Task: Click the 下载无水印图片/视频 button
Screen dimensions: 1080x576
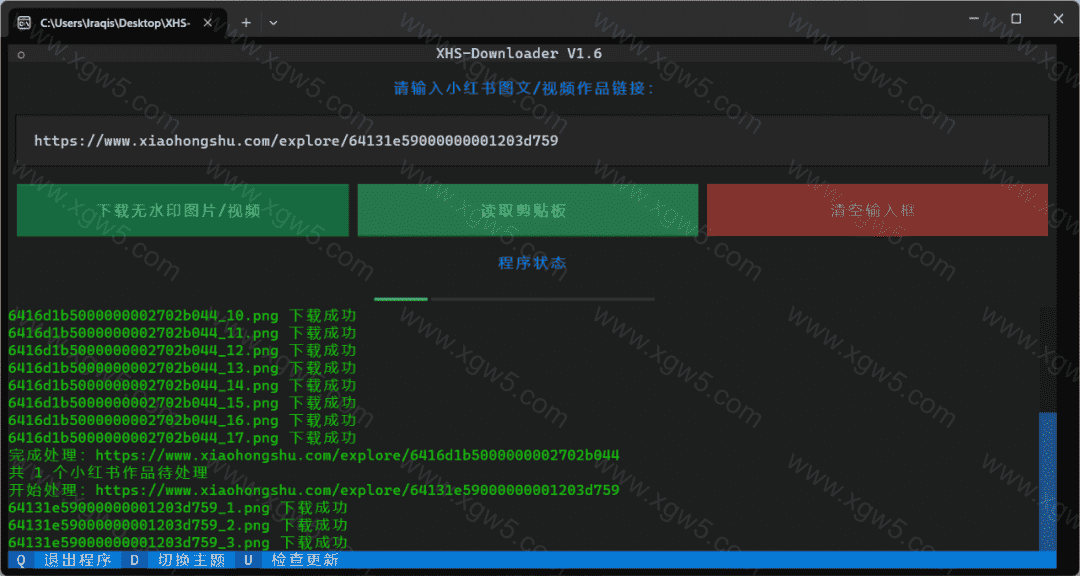Action: tap(183, 210)
